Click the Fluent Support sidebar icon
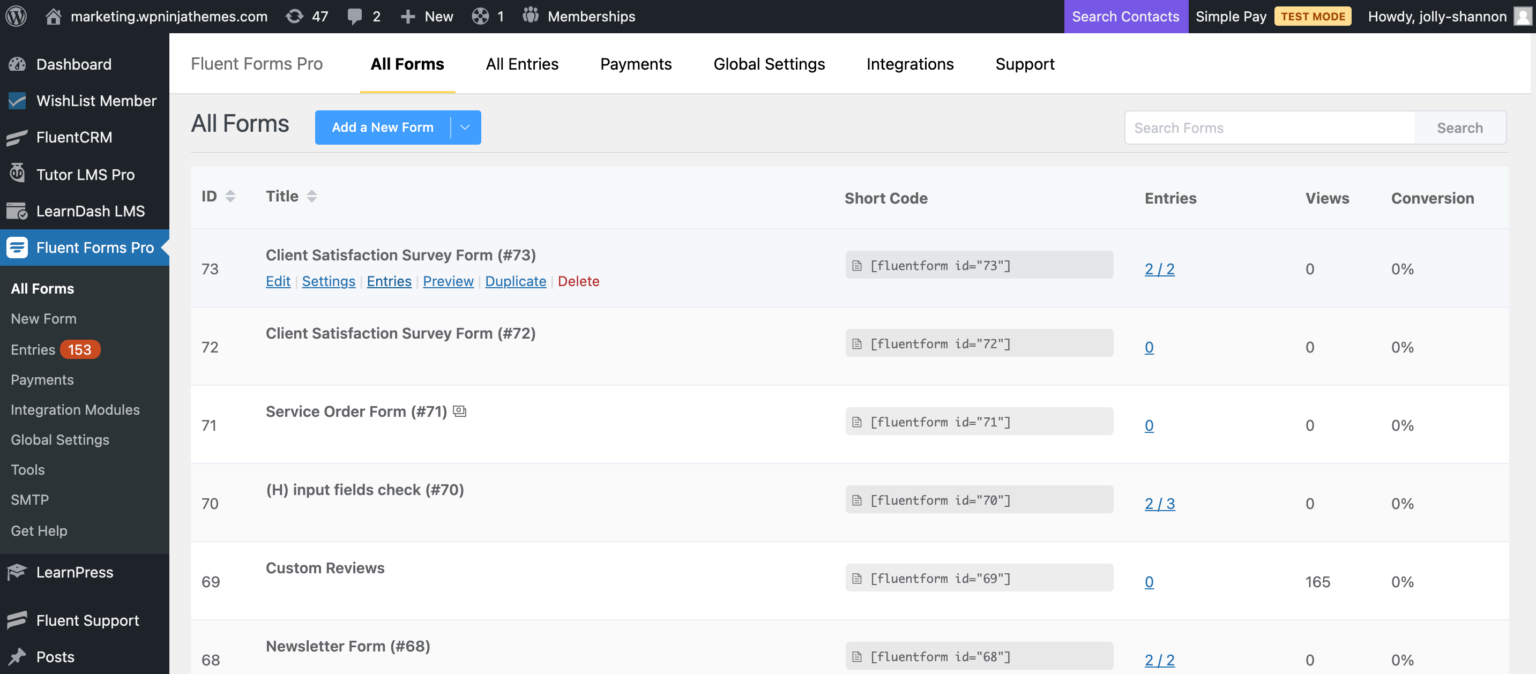Viewport: 1536px width, 674px height. (17, 621)
